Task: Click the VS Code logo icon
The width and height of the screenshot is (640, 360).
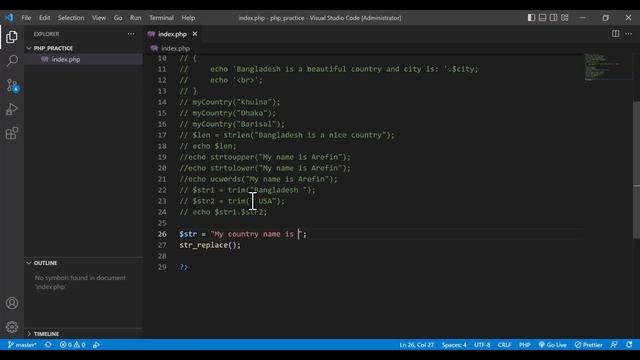Action: (x=9, y=18)
